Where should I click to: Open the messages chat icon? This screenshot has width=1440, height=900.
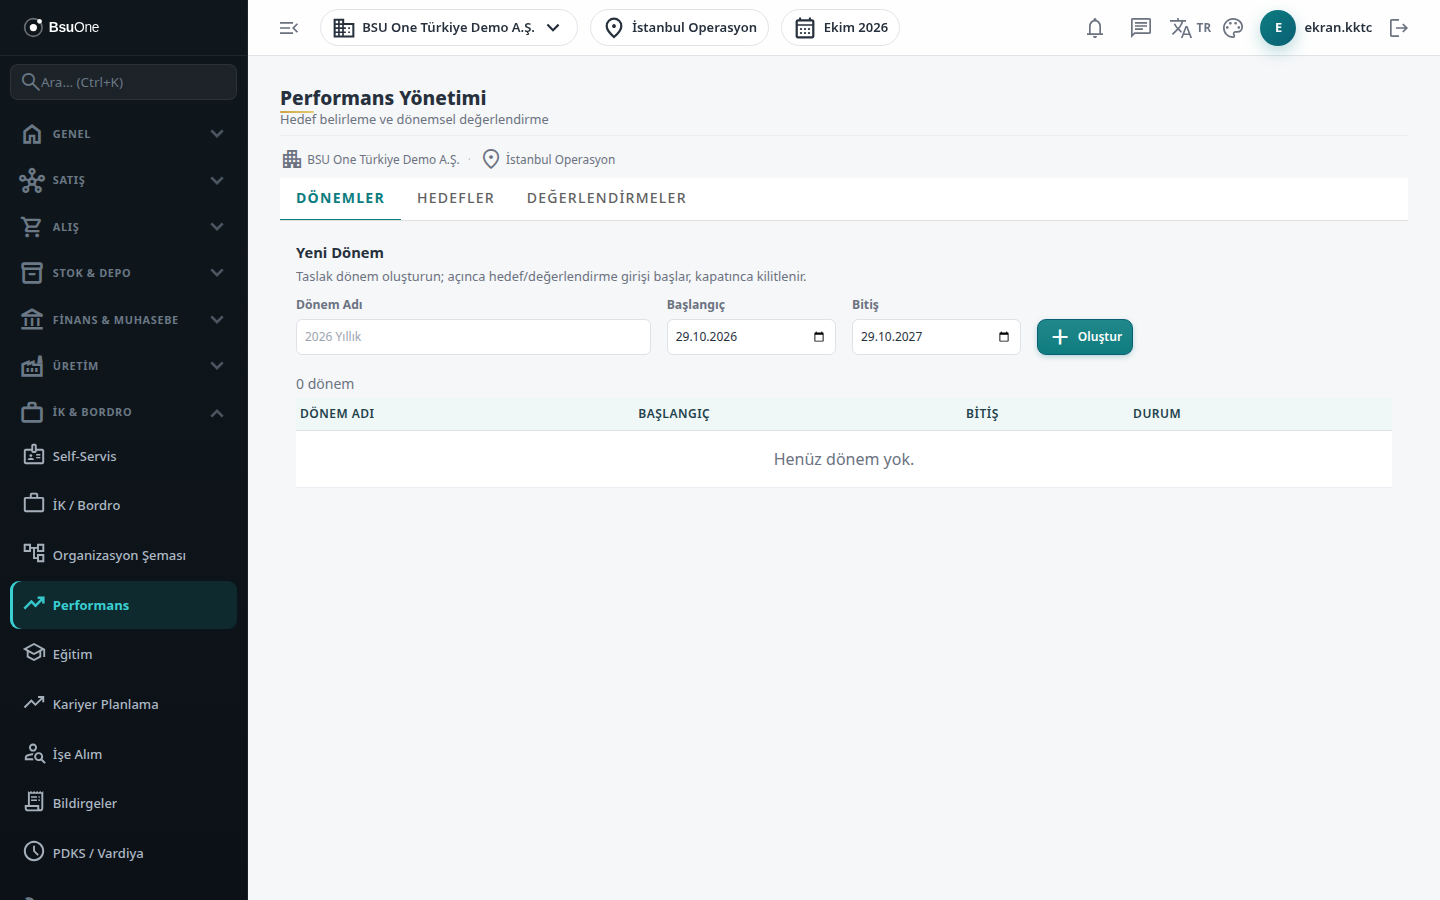pyautogui.click(x=1141, y=28)
